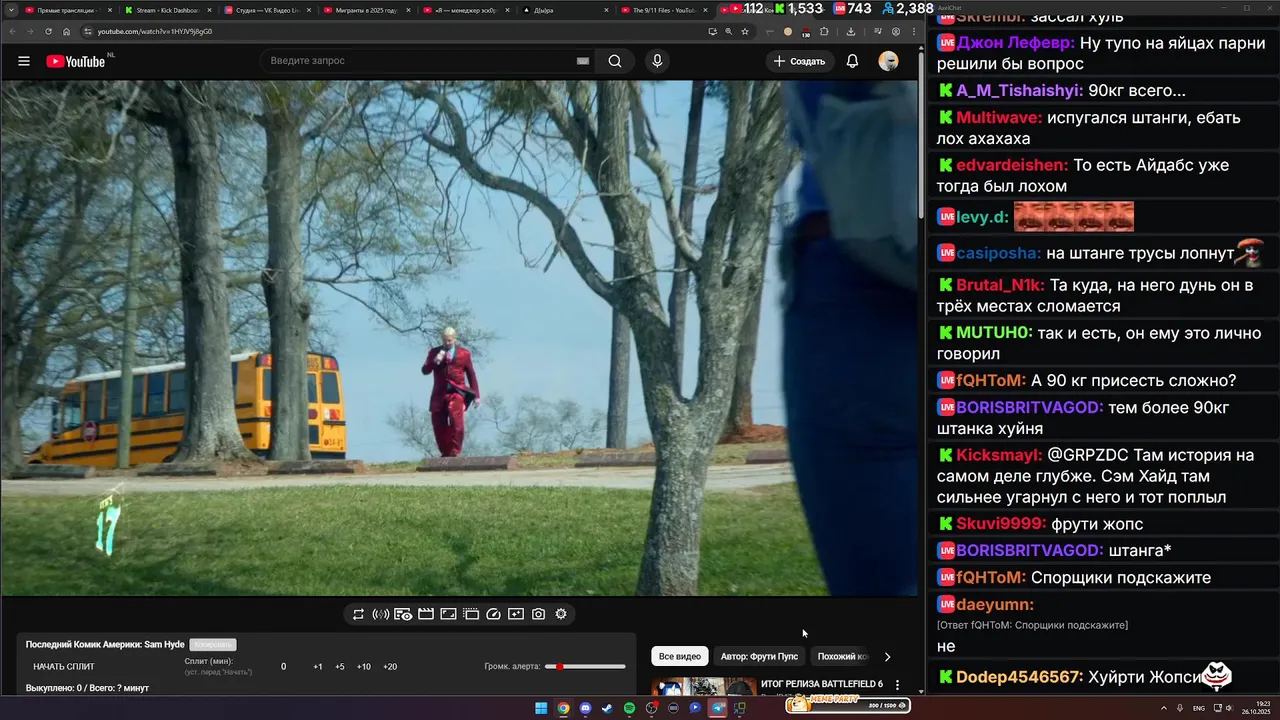Click Kicksmayl username in chat
Screen dimensions: 1280x720
999,455
